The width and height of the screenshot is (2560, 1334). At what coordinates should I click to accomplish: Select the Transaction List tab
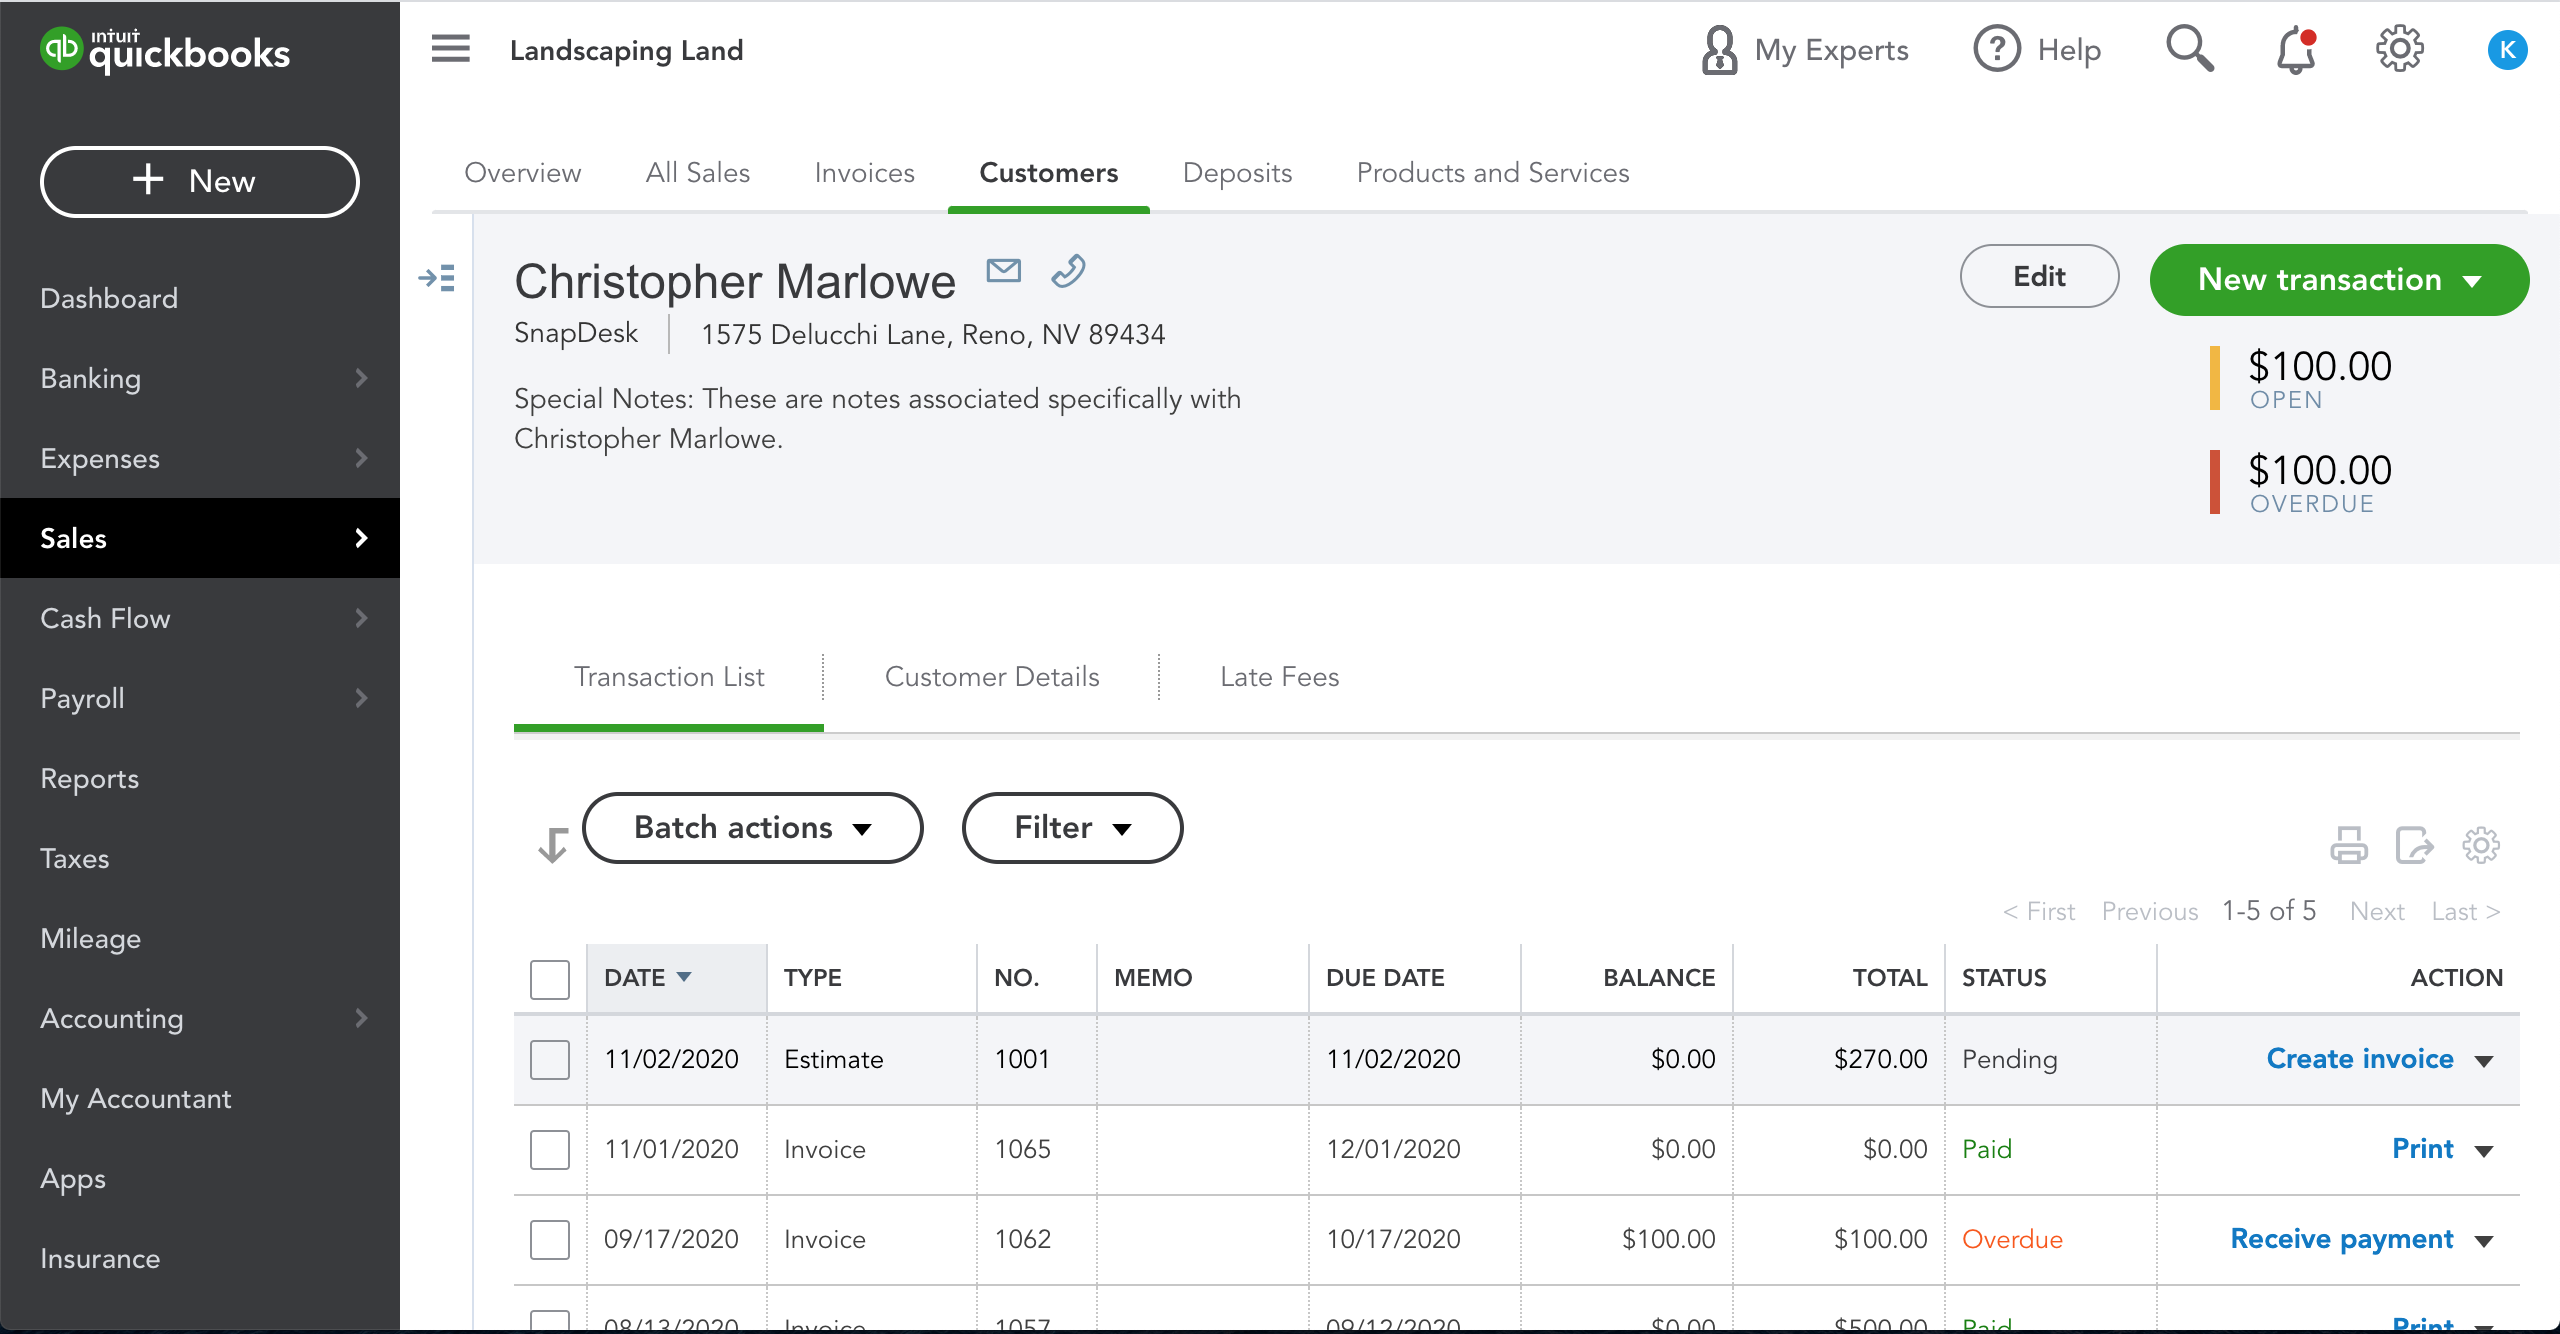[669, 677]
